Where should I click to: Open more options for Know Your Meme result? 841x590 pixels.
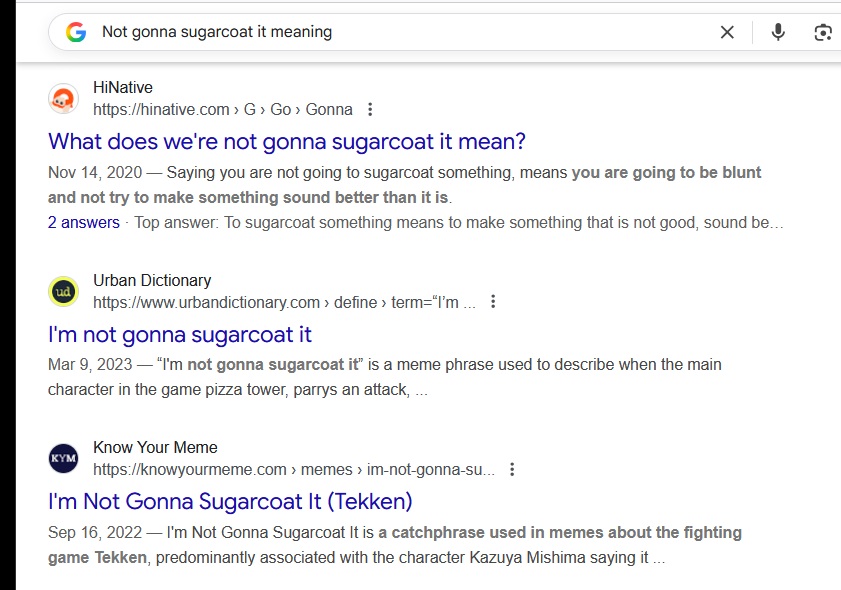tap(512, 469)
